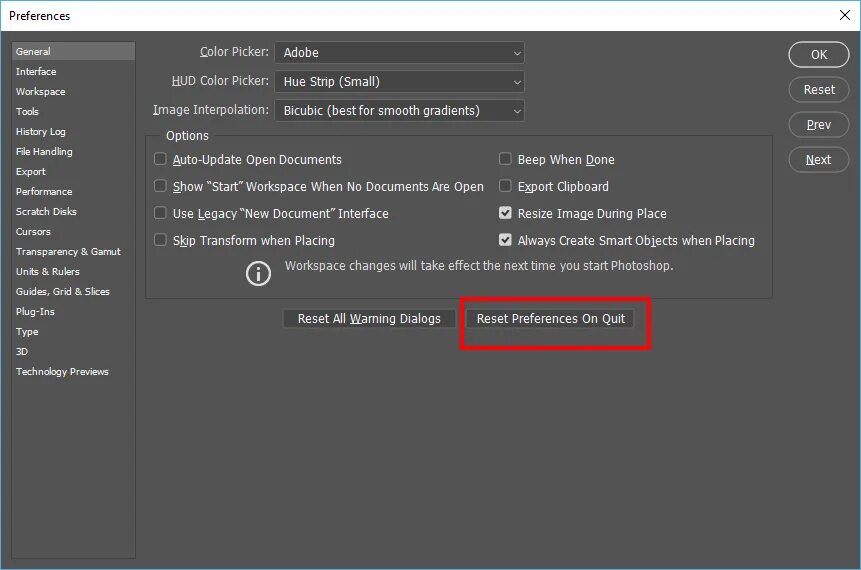
Task: Select 3D preferences category
Action: (x=73, y=352)
